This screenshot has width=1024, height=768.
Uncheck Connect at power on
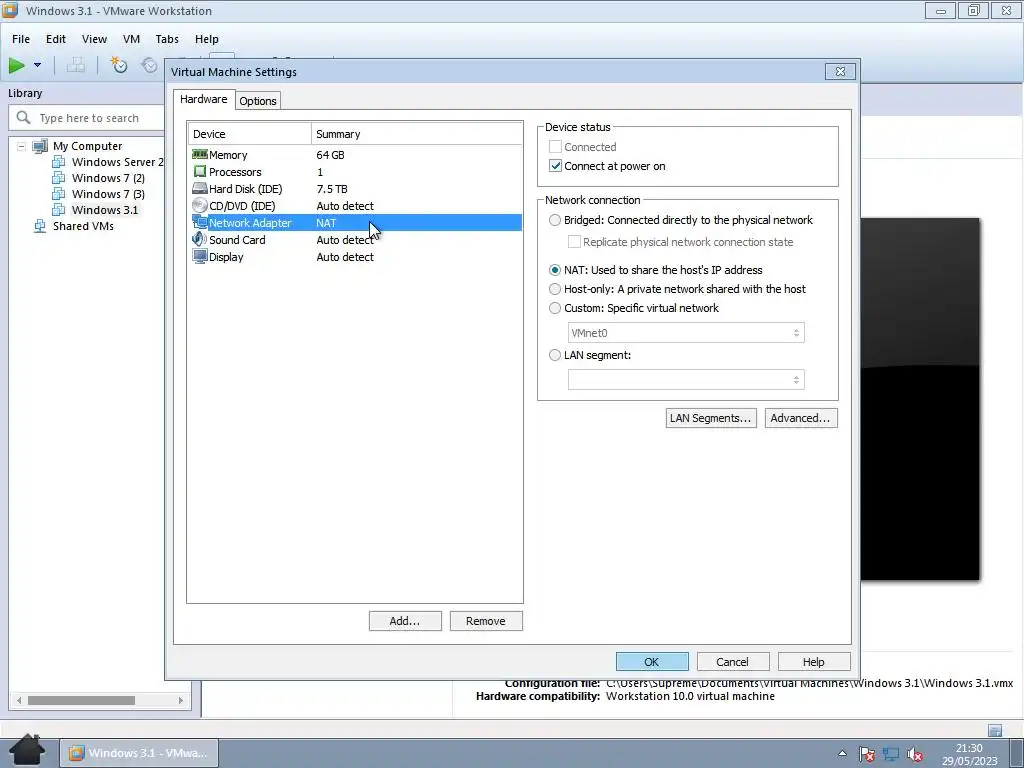555,166
